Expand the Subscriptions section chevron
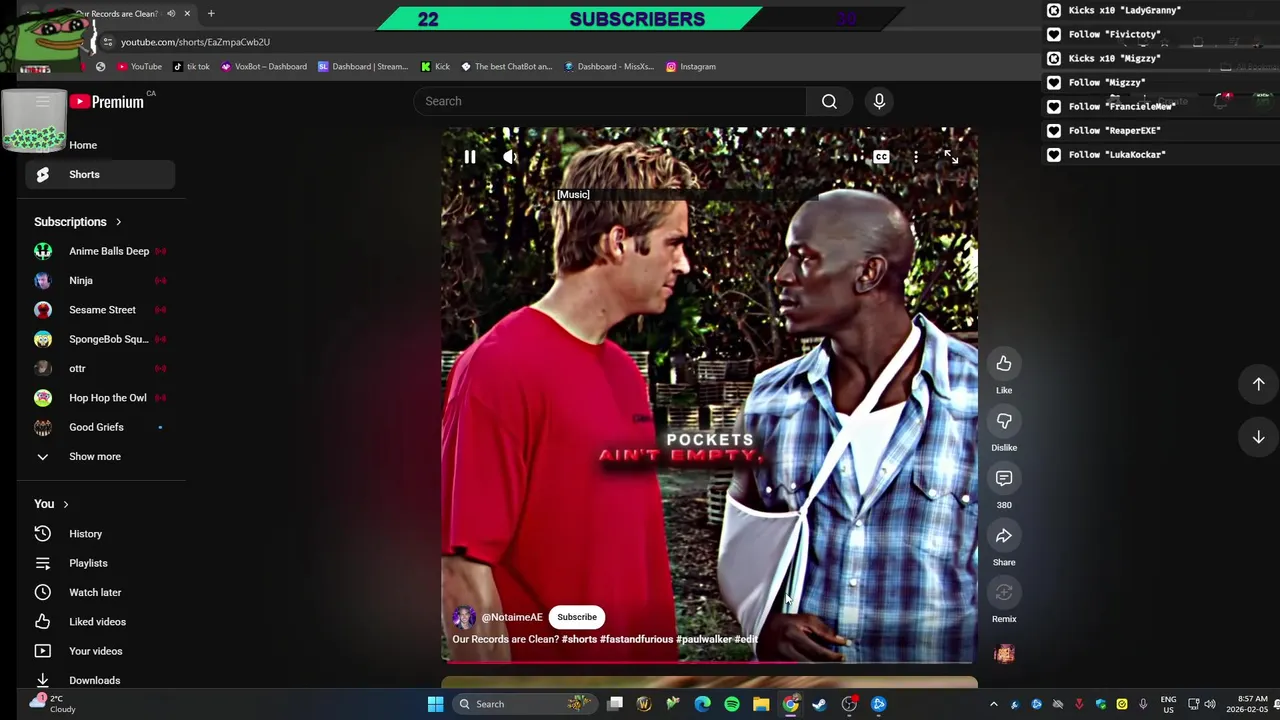The image size is (1280, 720). coord(118,222)
